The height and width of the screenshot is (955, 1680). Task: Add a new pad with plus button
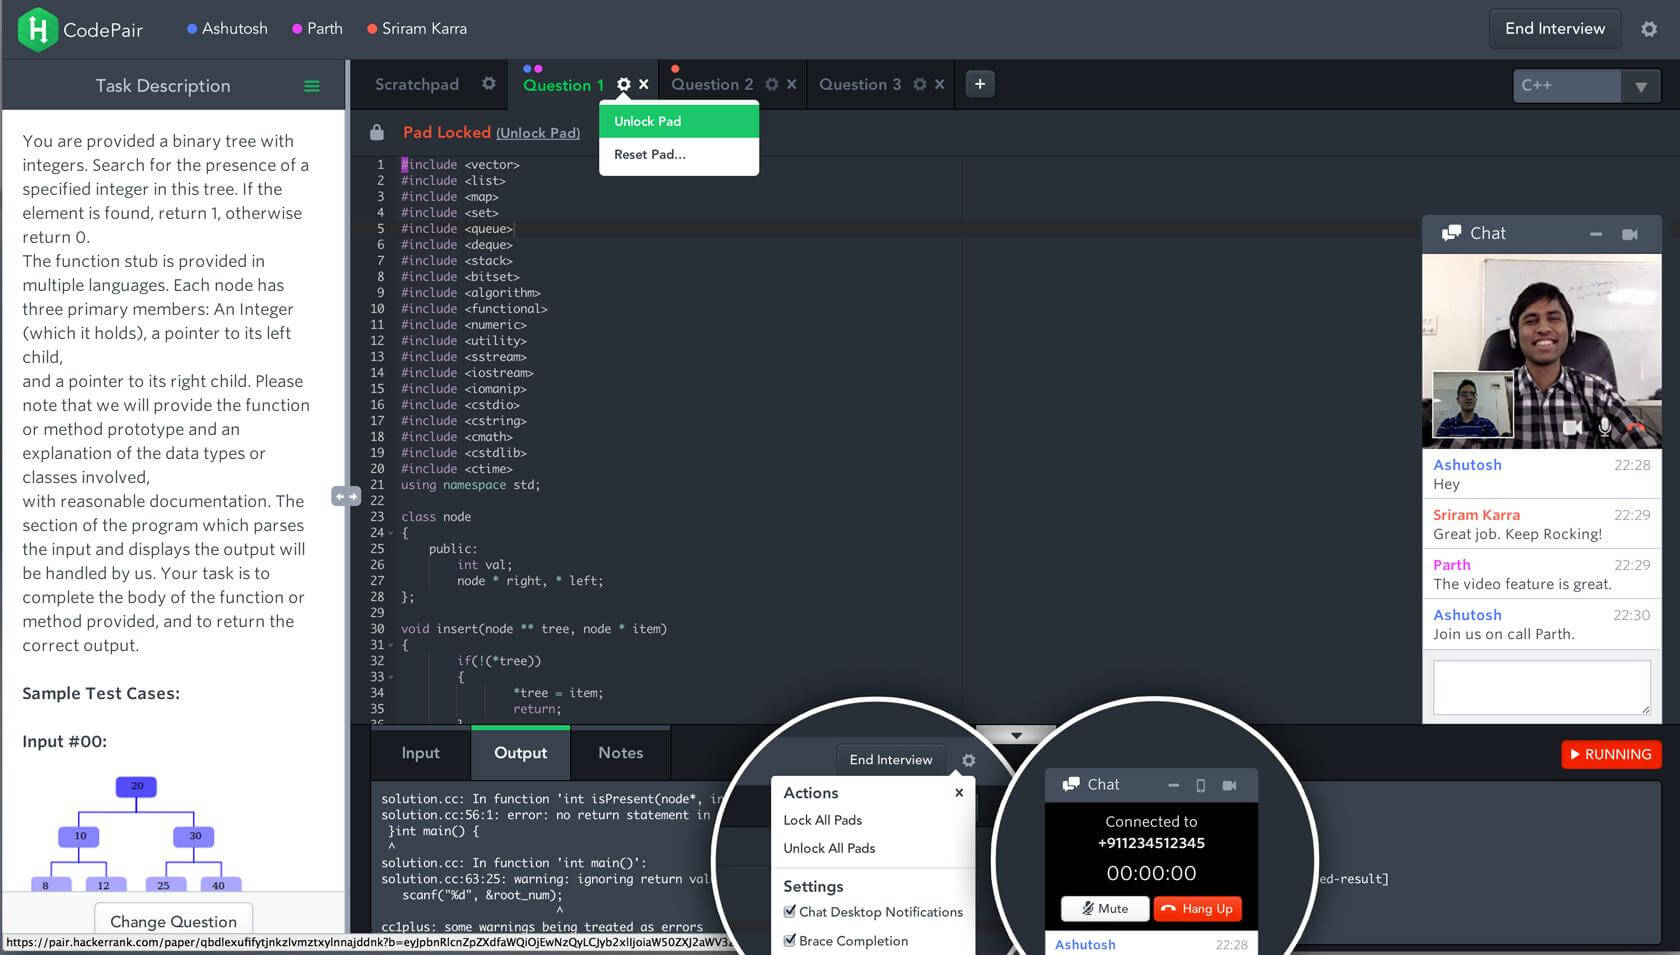point(980,84)
